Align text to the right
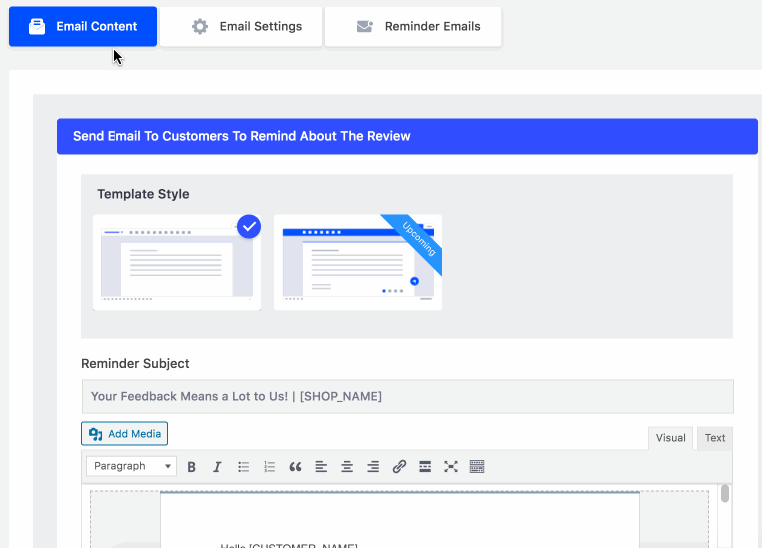Screen dimensions: 762x548 [373, 466]
